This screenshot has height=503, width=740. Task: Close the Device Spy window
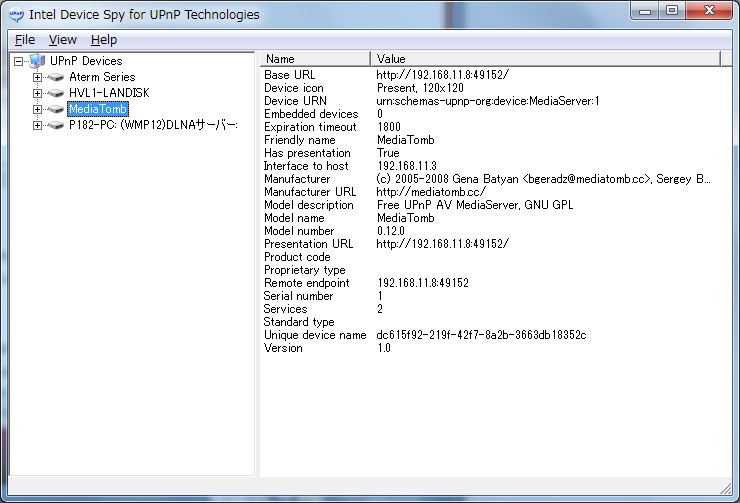709,11
